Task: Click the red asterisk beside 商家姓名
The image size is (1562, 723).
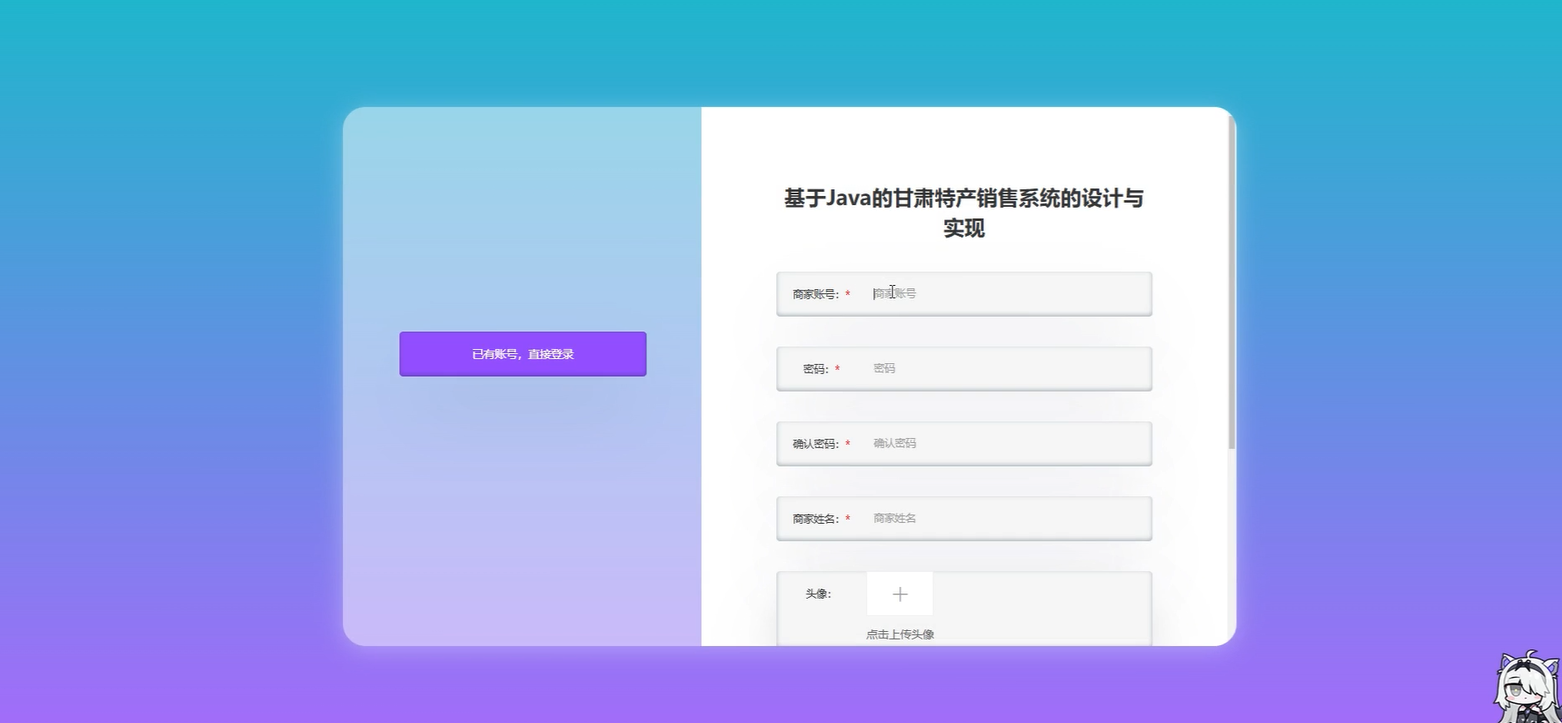Action: [x=848, y=518]
